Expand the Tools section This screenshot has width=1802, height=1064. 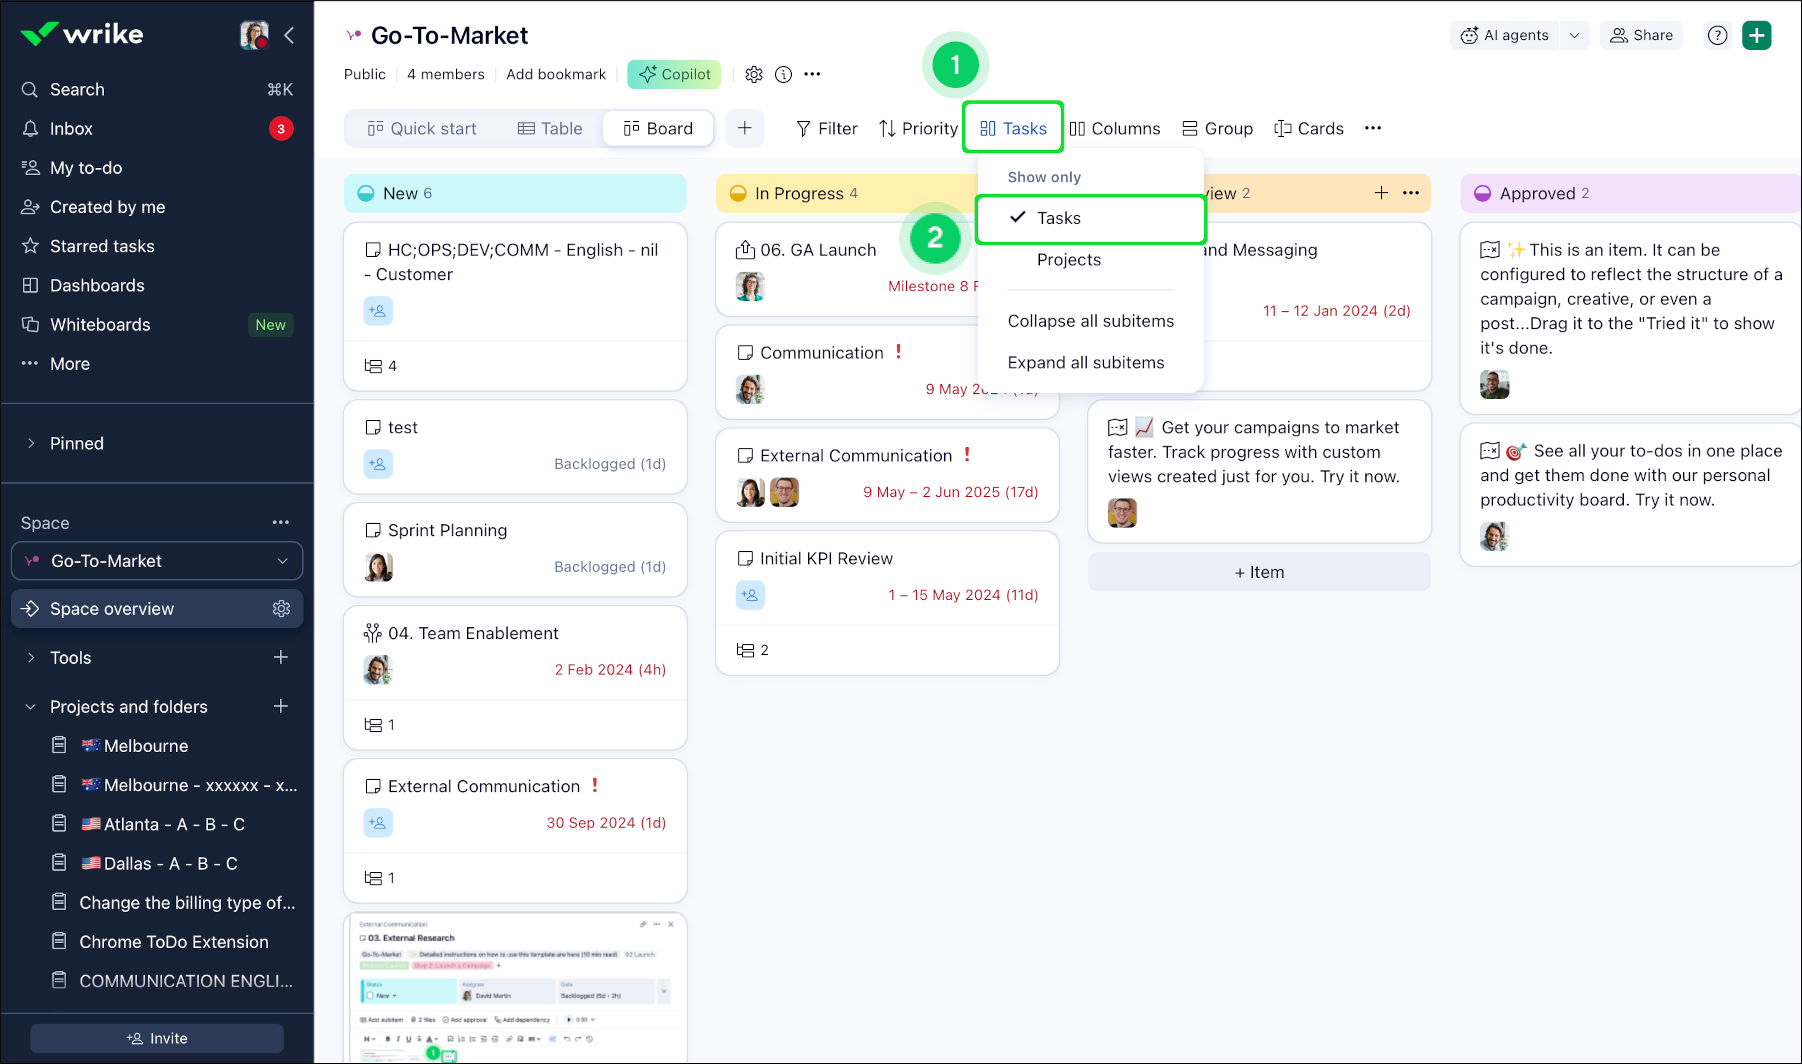point(31,657)
